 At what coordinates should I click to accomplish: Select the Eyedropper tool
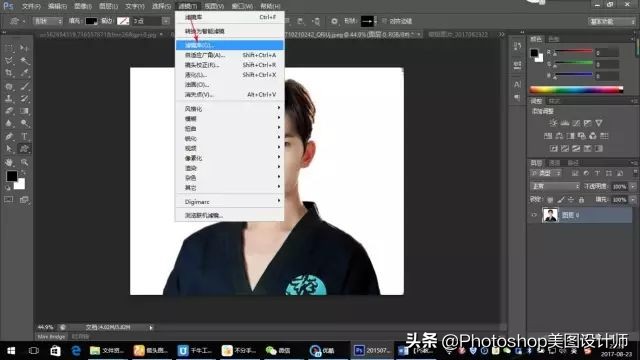tap(24, 73)
